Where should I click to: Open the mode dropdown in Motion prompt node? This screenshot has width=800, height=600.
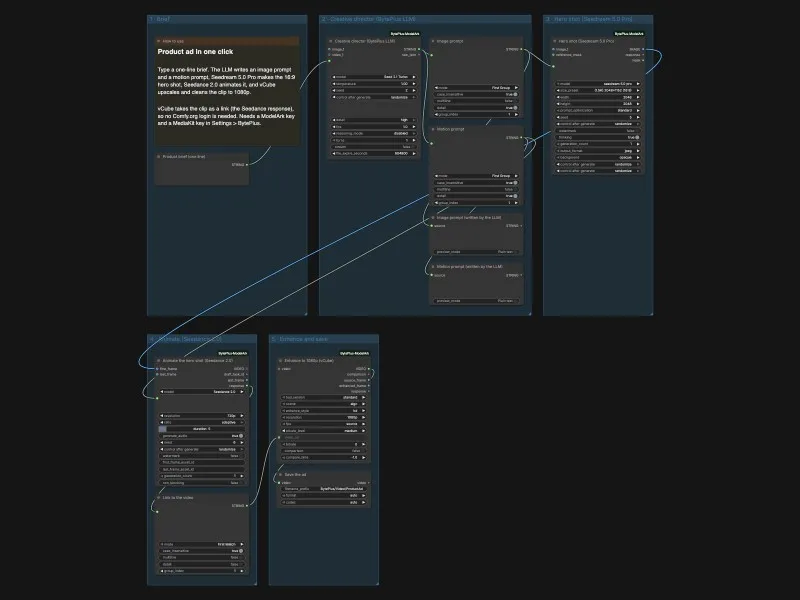(x=476, y=176)
